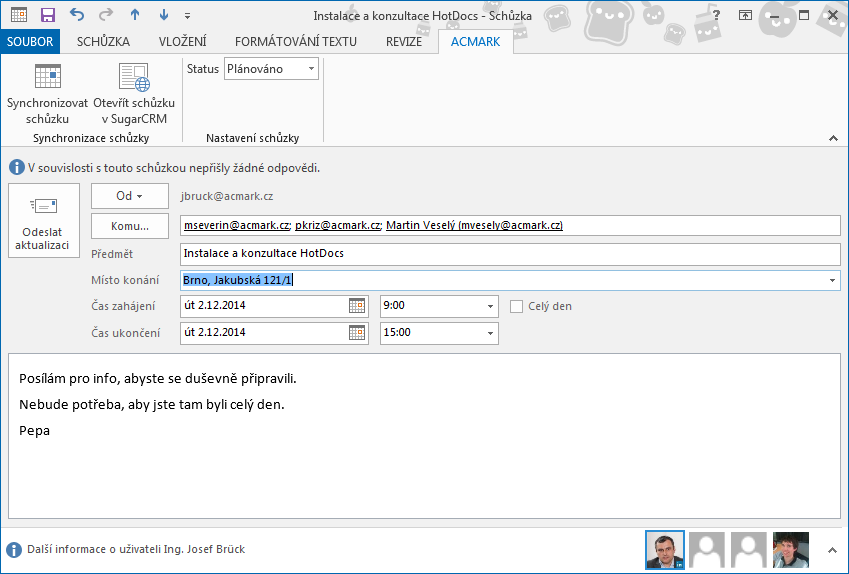This screenshot has width=849, height=574.
Task: Select the ACMARK ribbon tab
Action: click(475, 42)
